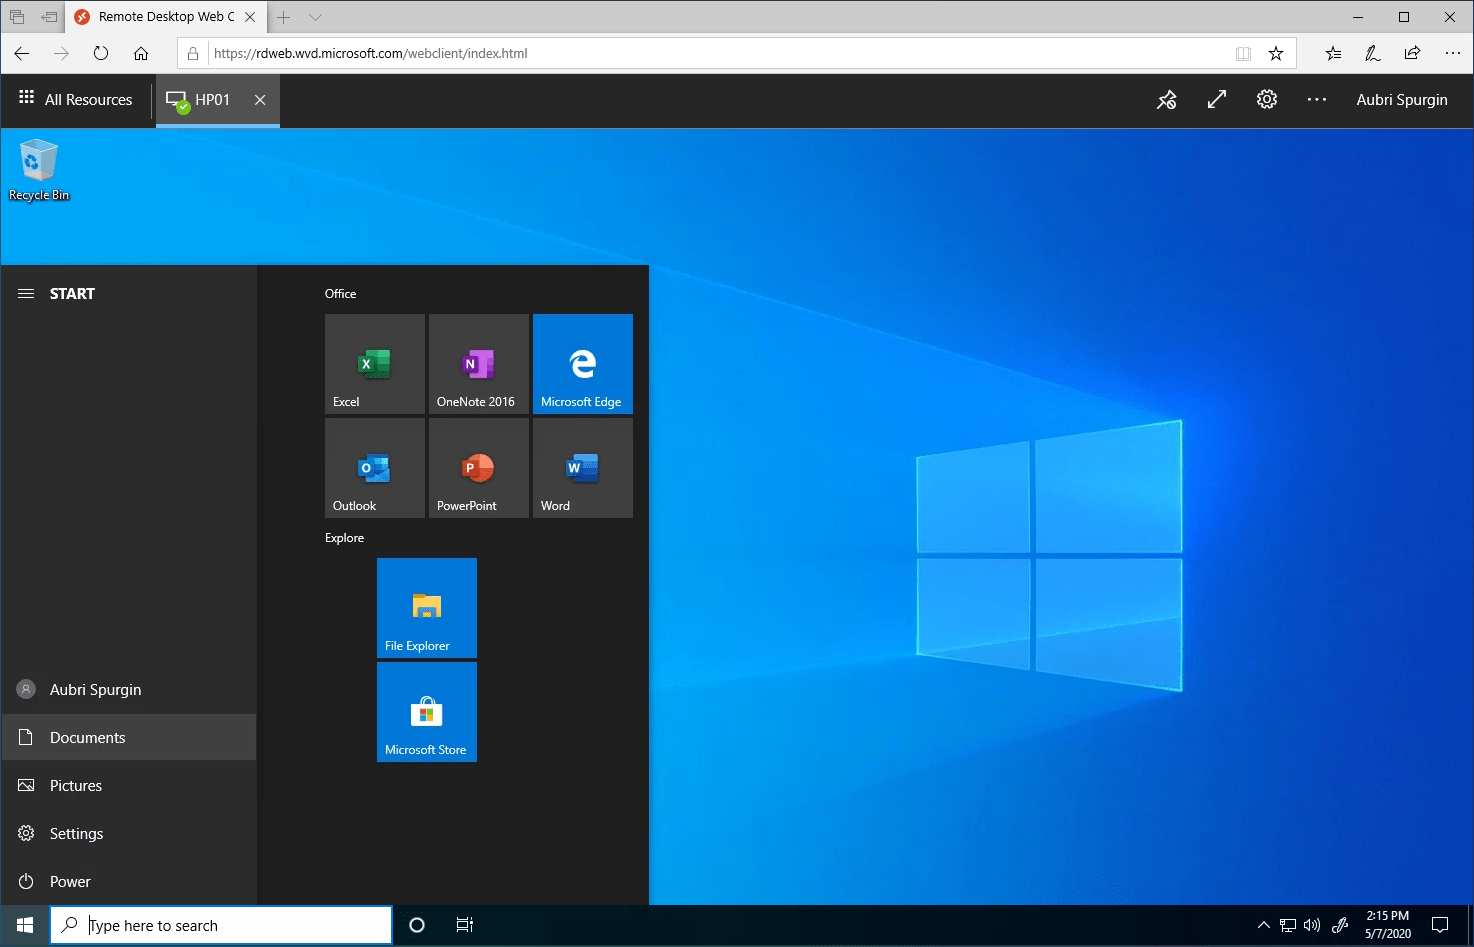1474x947 pixels.
Task: View the site lock icon info
Action: (193, 54)
